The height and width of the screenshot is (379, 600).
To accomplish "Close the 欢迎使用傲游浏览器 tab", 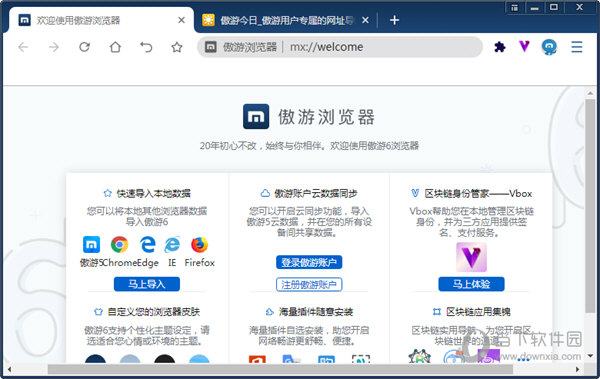I will 181,20.
